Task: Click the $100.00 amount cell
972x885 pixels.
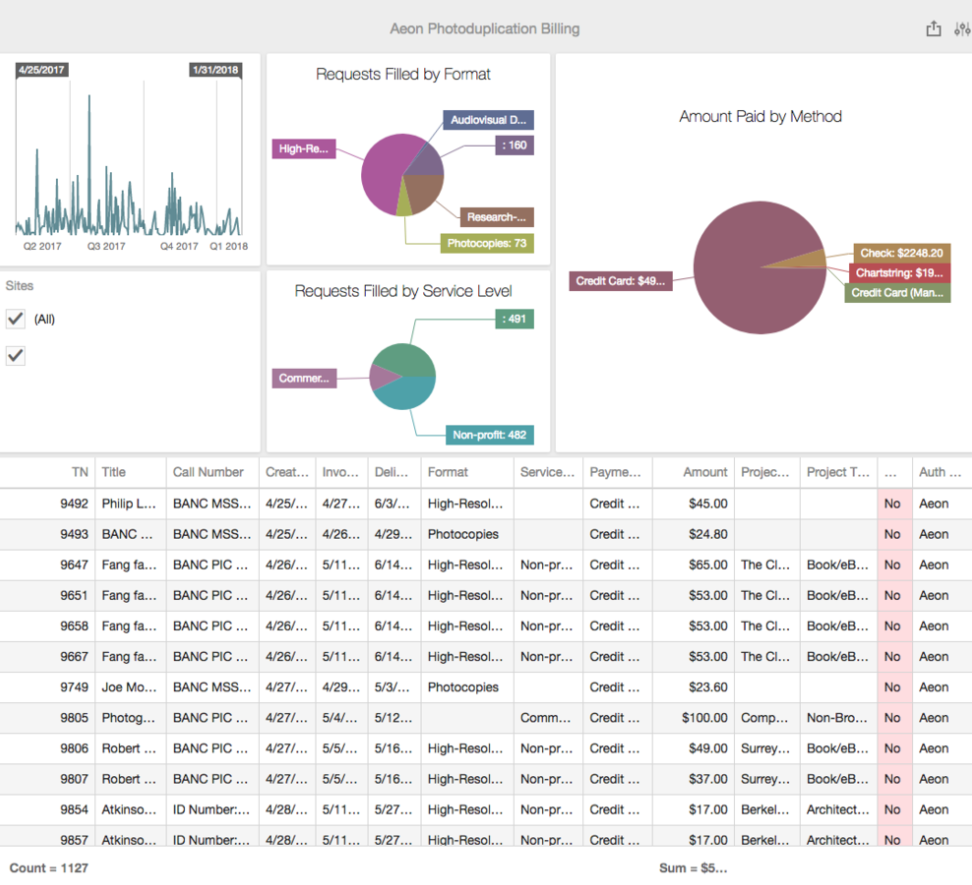Action: click(x=706, y=718)
